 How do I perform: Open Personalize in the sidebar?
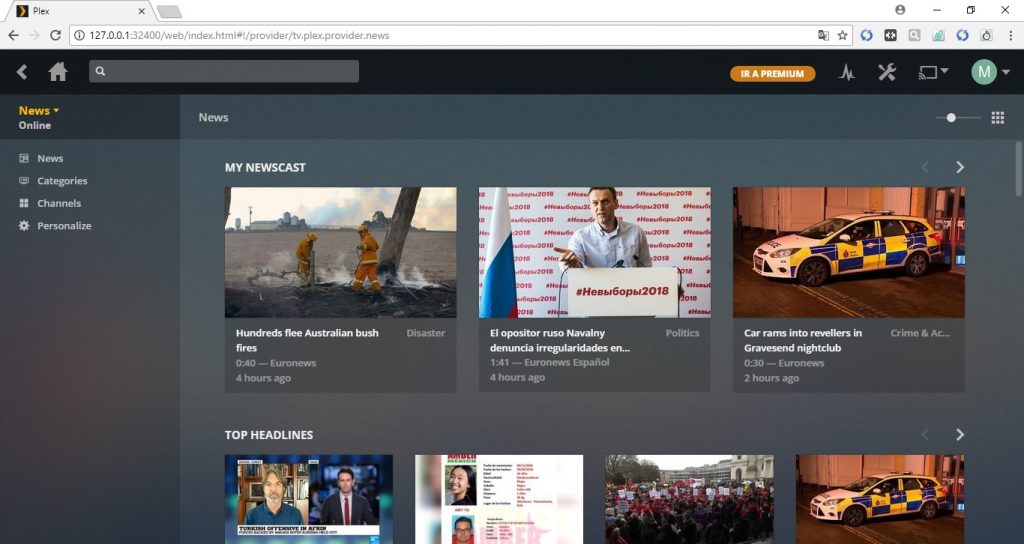click(64, 226)
